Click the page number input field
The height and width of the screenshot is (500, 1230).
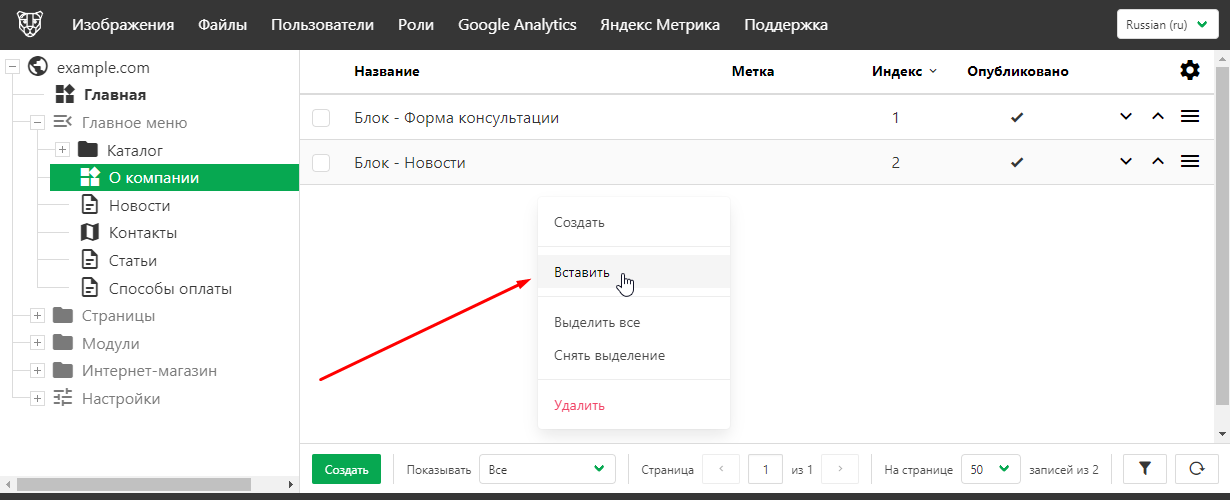pos(765,469)
